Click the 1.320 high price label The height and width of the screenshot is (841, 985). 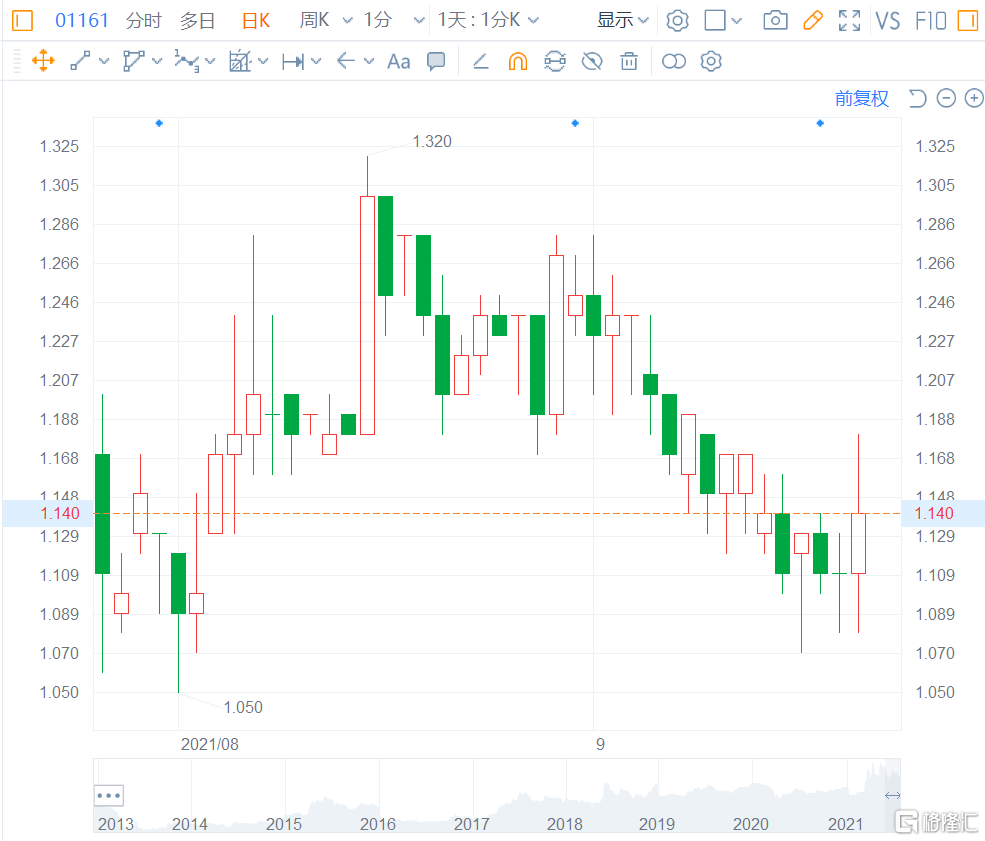click(x=432, y=141)
